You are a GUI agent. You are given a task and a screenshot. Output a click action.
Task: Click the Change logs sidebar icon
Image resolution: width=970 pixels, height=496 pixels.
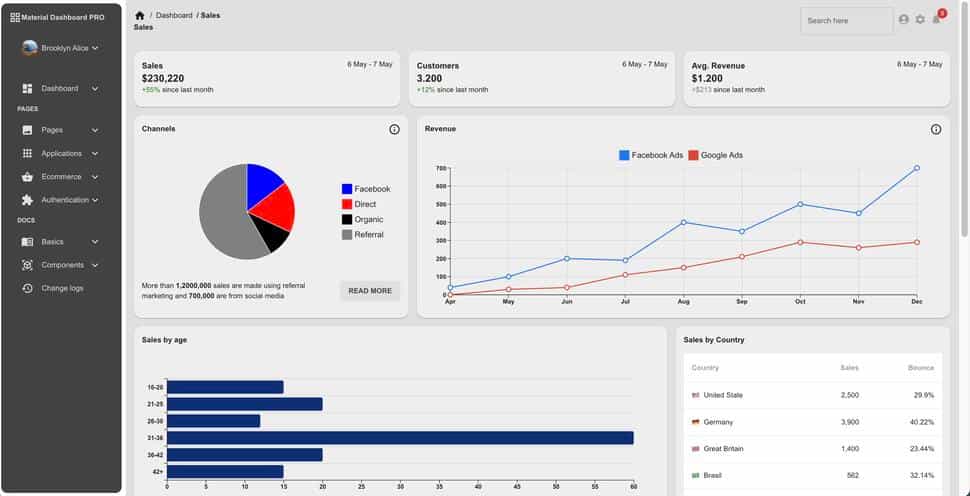tap(27, 288)
